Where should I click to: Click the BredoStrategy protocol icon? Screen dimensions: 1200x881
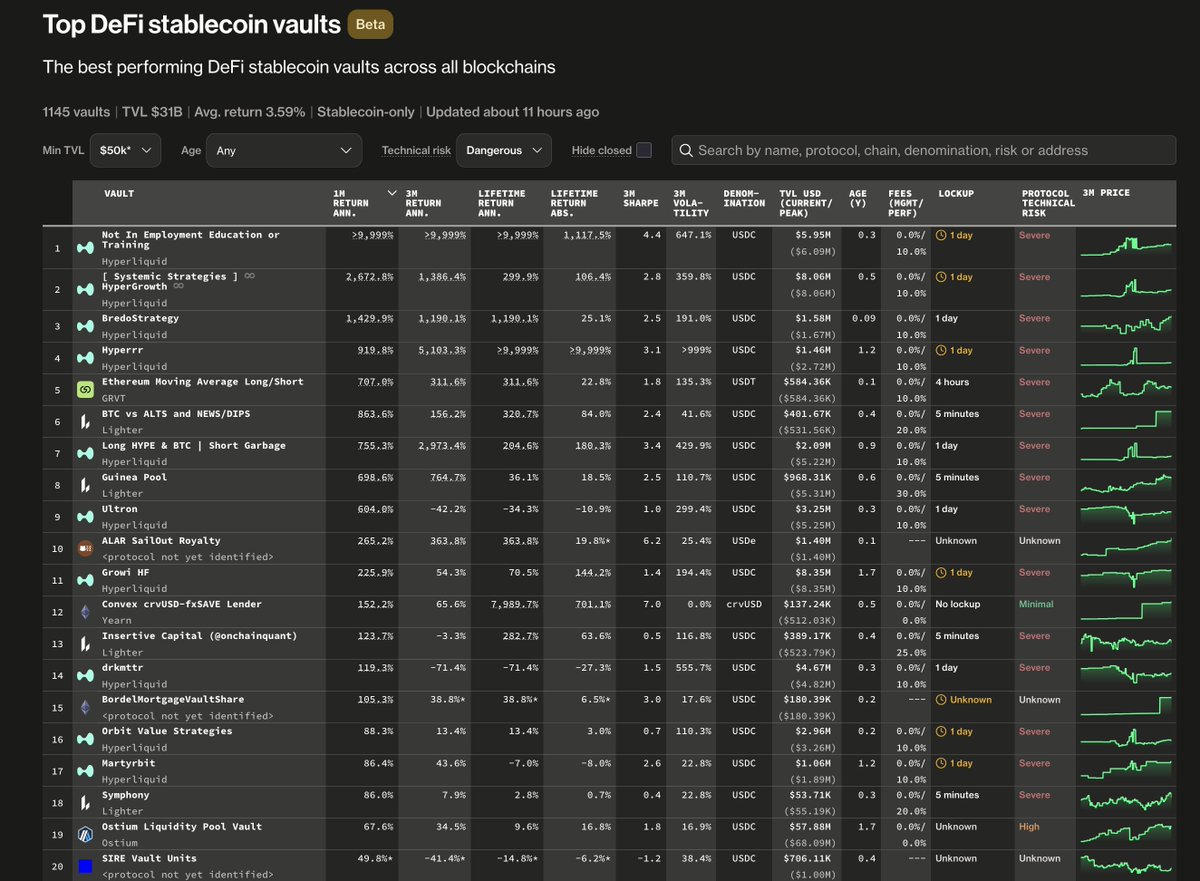tap(86, 326)
